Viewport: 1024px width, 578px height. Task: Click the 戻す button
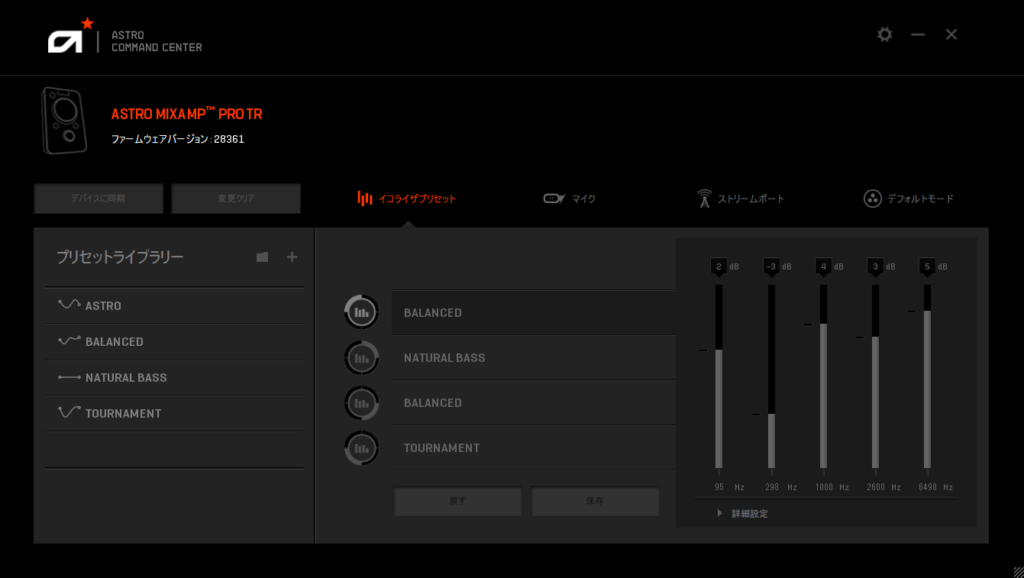(457, 501)
